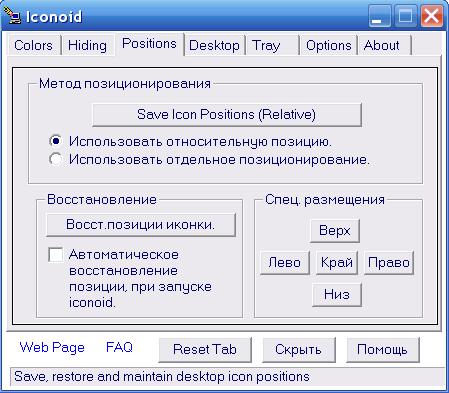Switch to the Options tab
The width and height of the screenshot is (449, 393).
(329, 45)
